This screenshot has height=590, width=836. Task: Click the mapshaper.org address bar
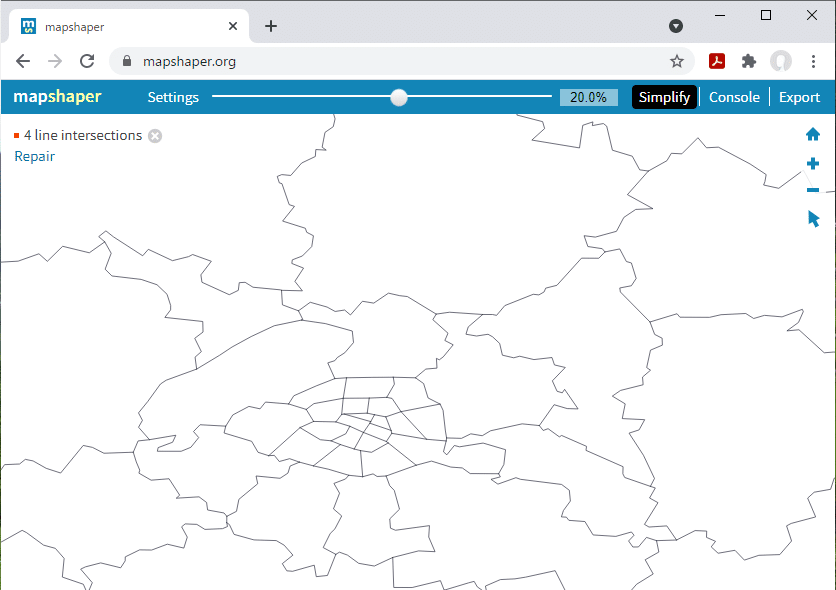pos(401,61)
